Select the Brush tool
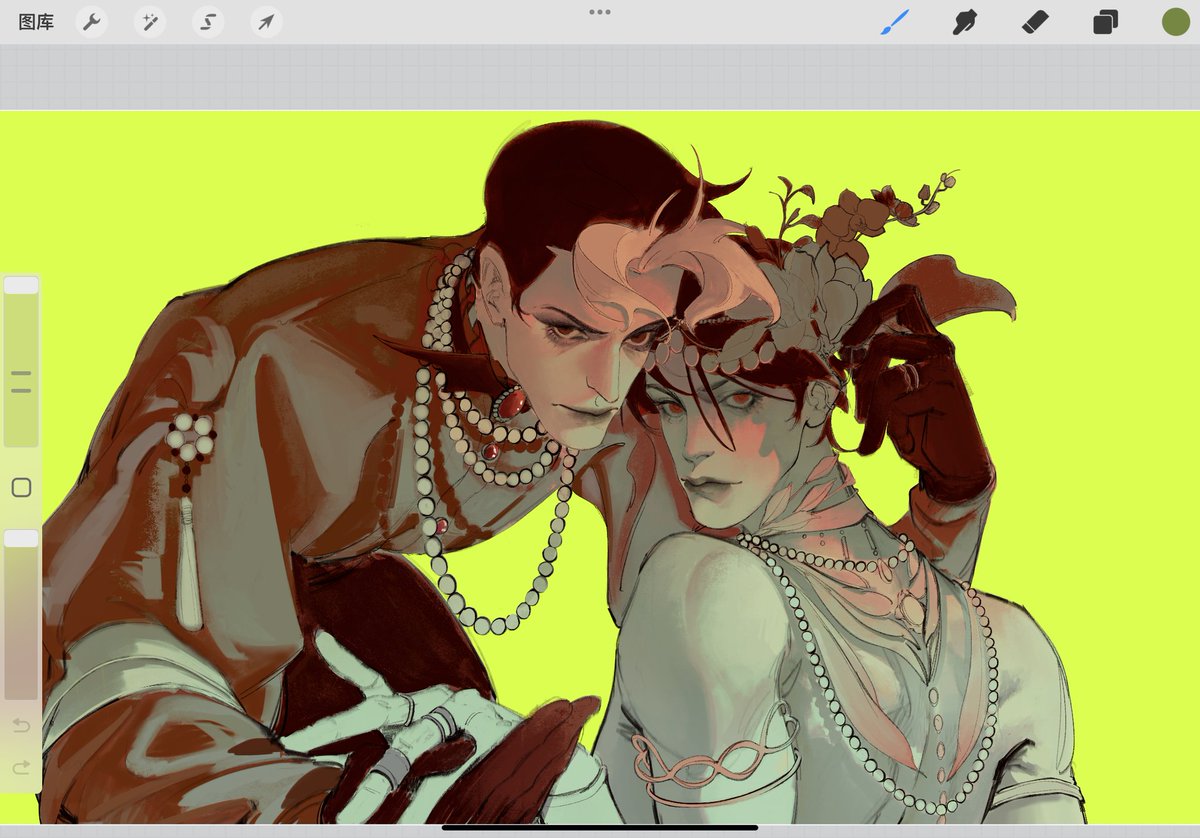 pos(895,22)
